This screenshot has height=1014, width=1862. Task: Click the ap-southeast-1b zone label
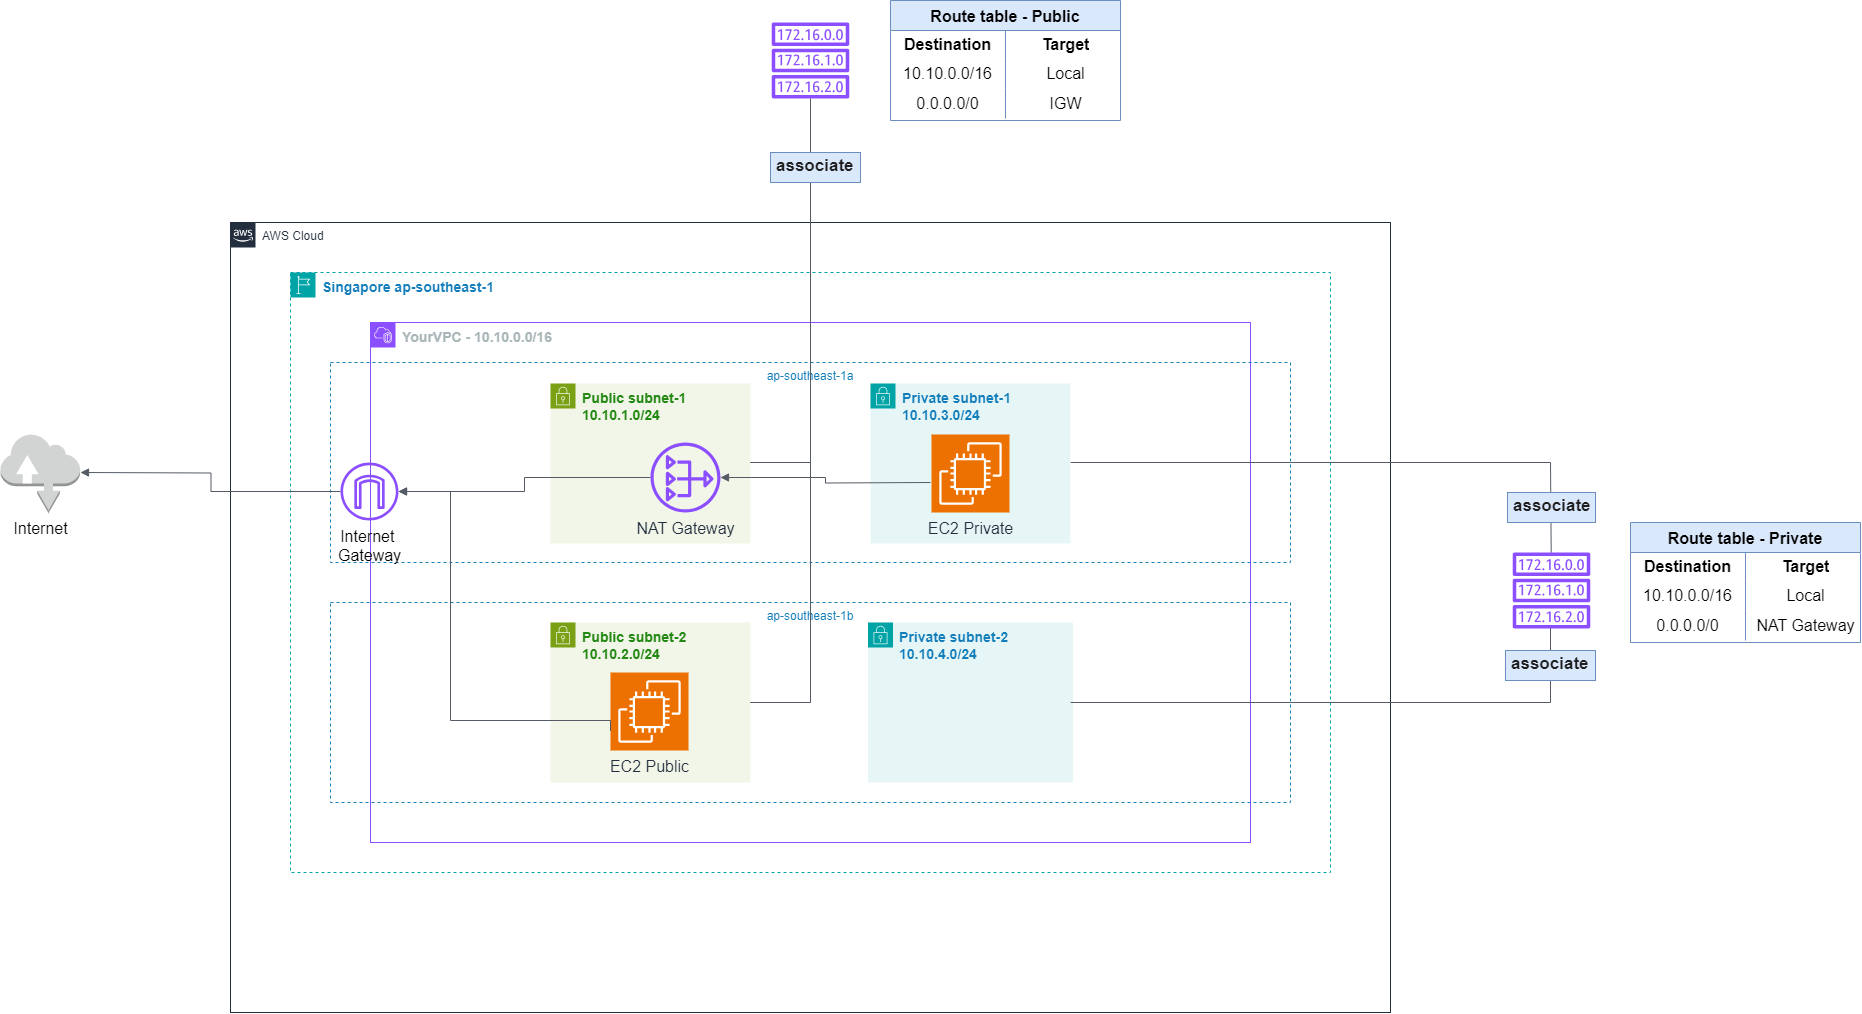coord(810,616)
